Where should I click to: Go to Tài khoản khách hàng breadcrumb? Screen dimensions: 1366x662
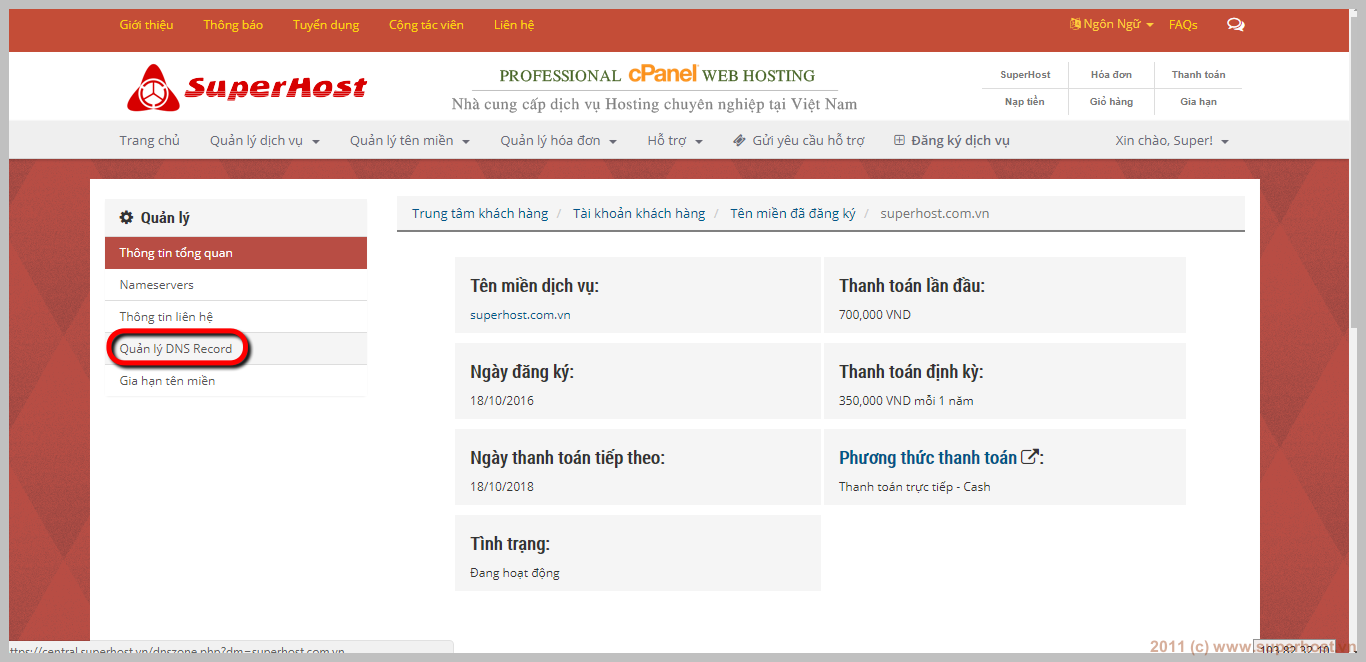coord(639,213)
